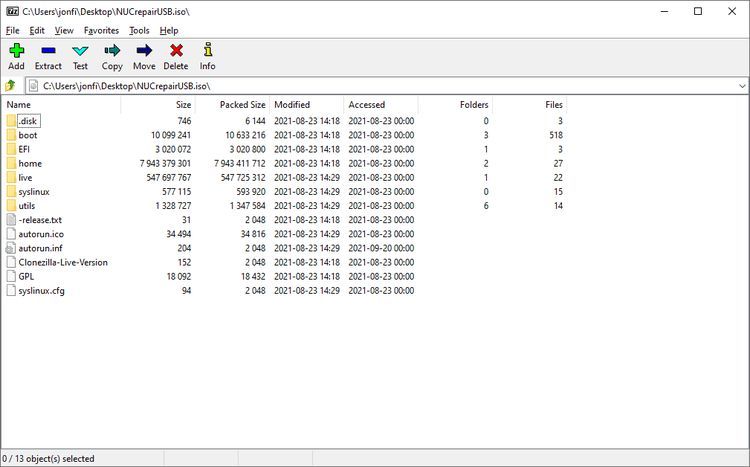Viewport: 750px width, 467px height.
Task: Expand the address path dropdown
Action: pos(741,86)
